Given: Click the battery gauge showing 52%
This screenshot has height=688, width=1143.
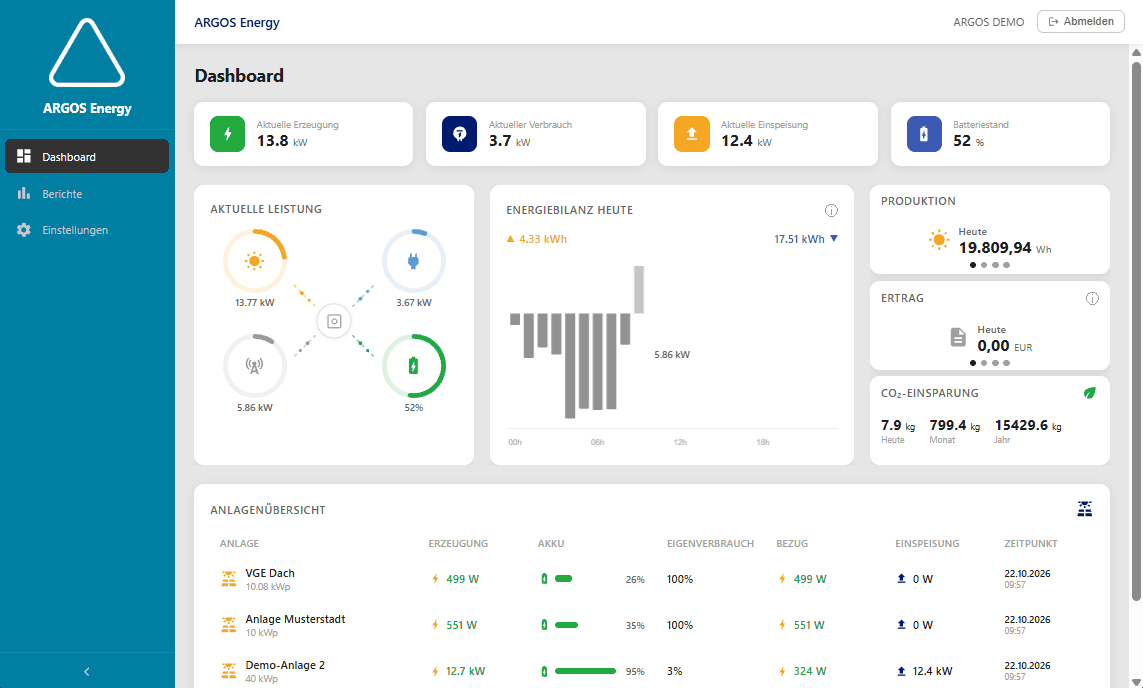Looking at the screenshot, I should point(413,366).
